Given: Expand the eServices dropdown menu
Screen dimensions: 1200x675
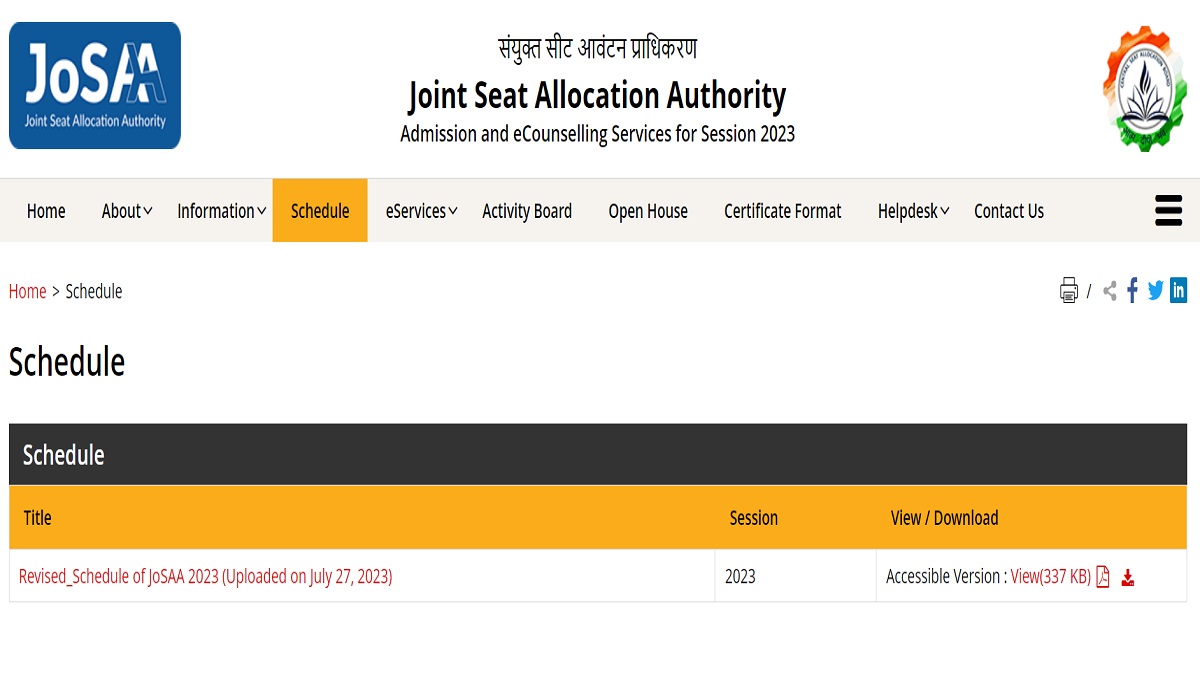Looking at the screenshot, I should pos(422,211).
